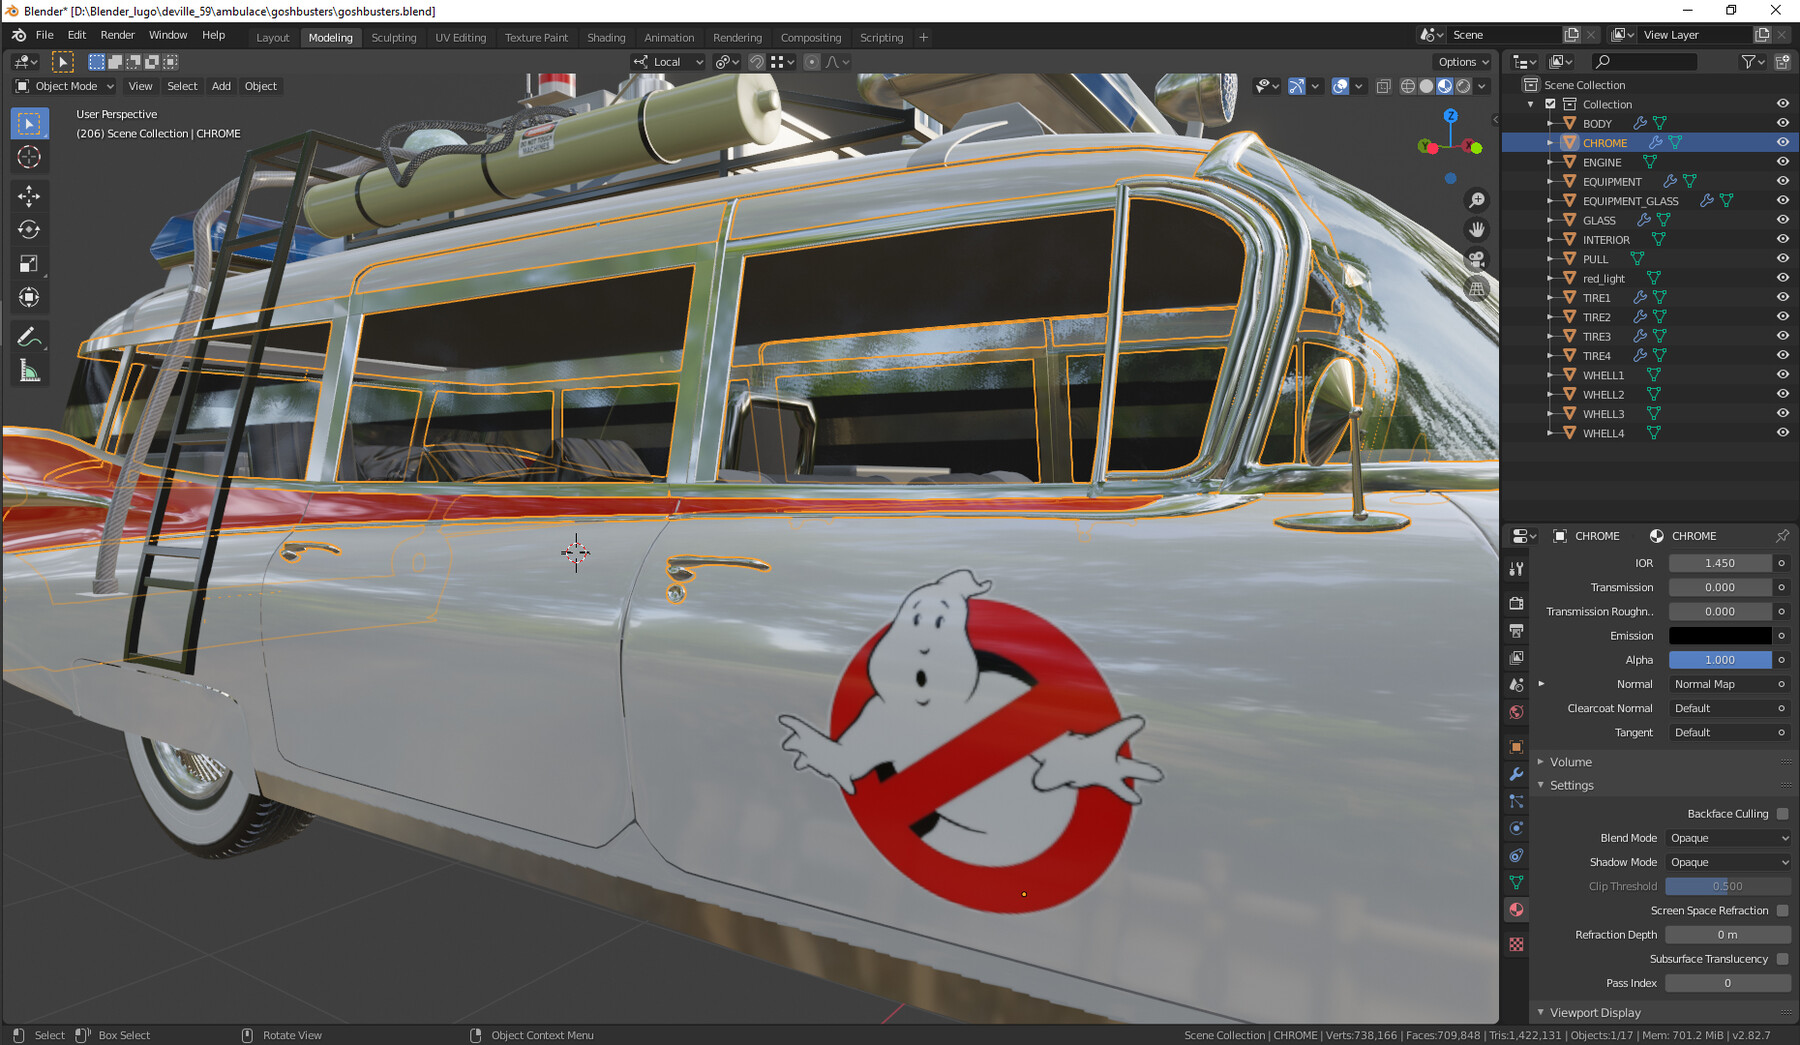Hide the BODY object in outliner

point(1782,123)
